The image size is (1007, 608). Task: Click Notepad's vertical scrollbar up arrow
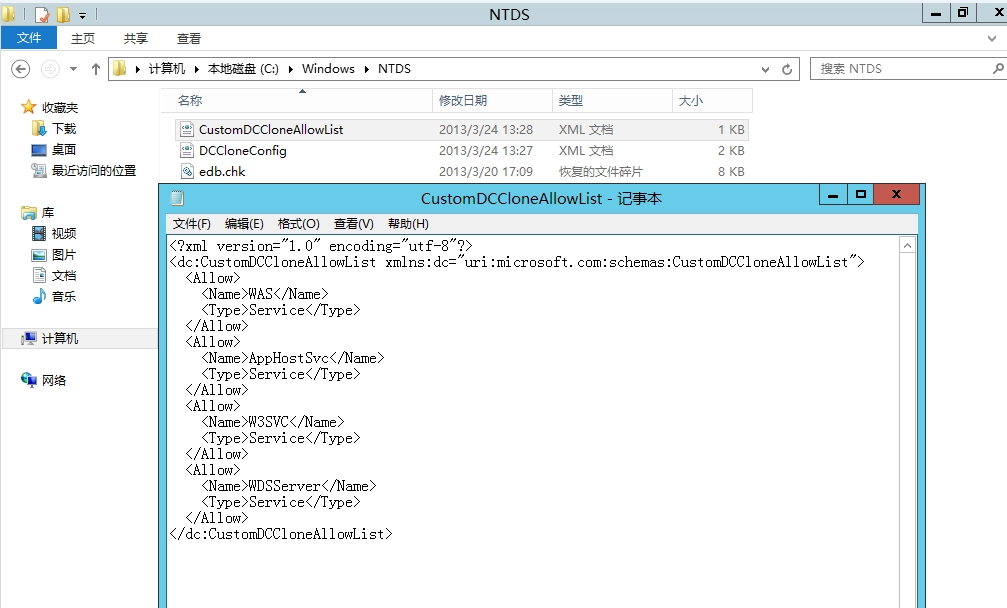907,245
